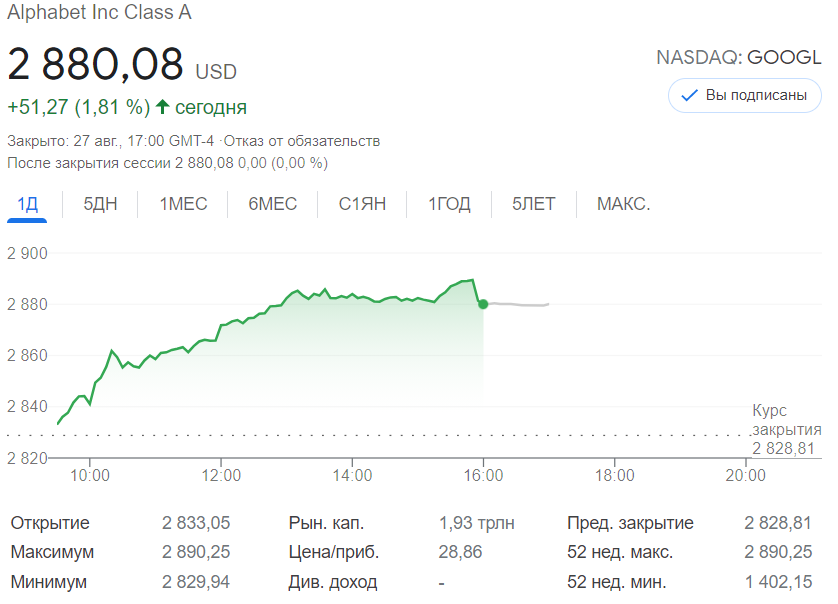Toggle the "Вы подписаны" follow button
The height and width of the screenshot is (604, 838).
744,96
